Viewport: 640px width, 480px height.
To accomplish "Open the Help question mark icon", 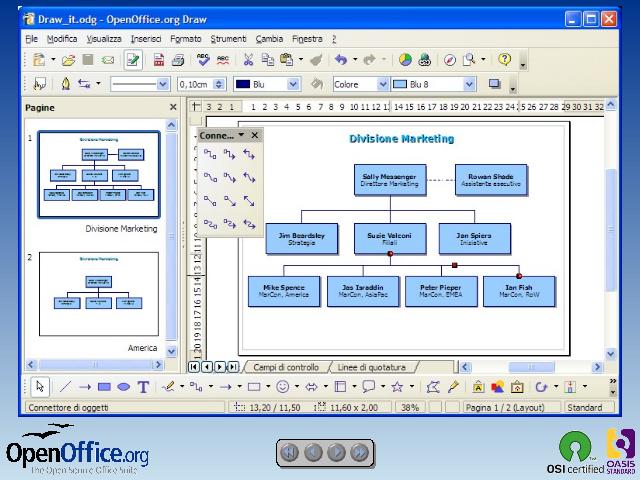I will (x=504, y=60).
